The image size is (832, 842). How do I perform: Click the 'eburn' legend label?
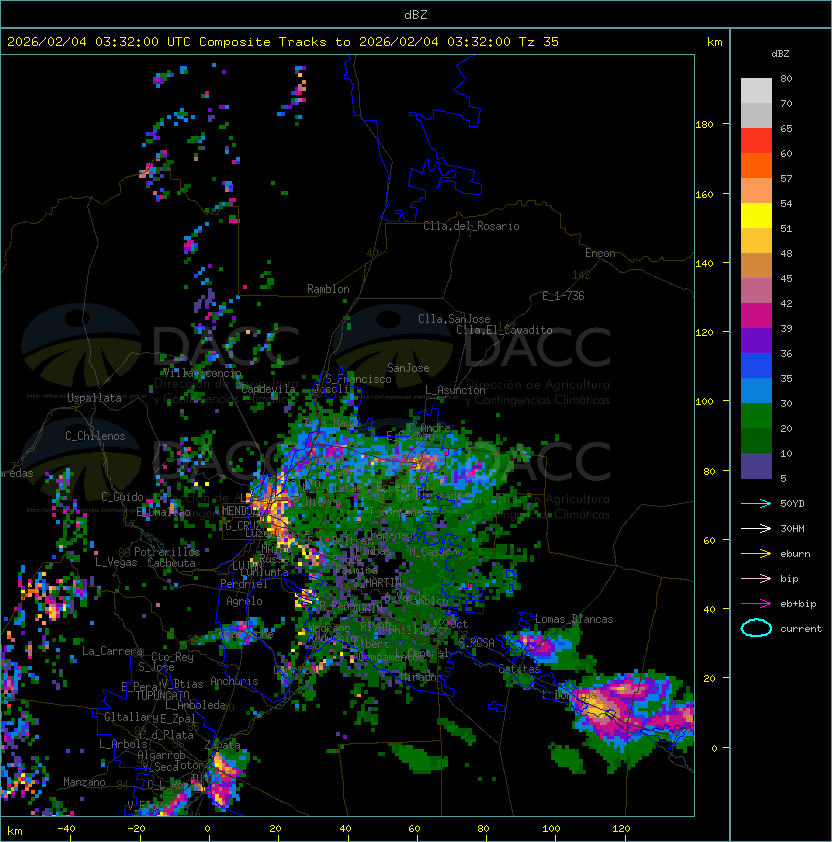795,554
